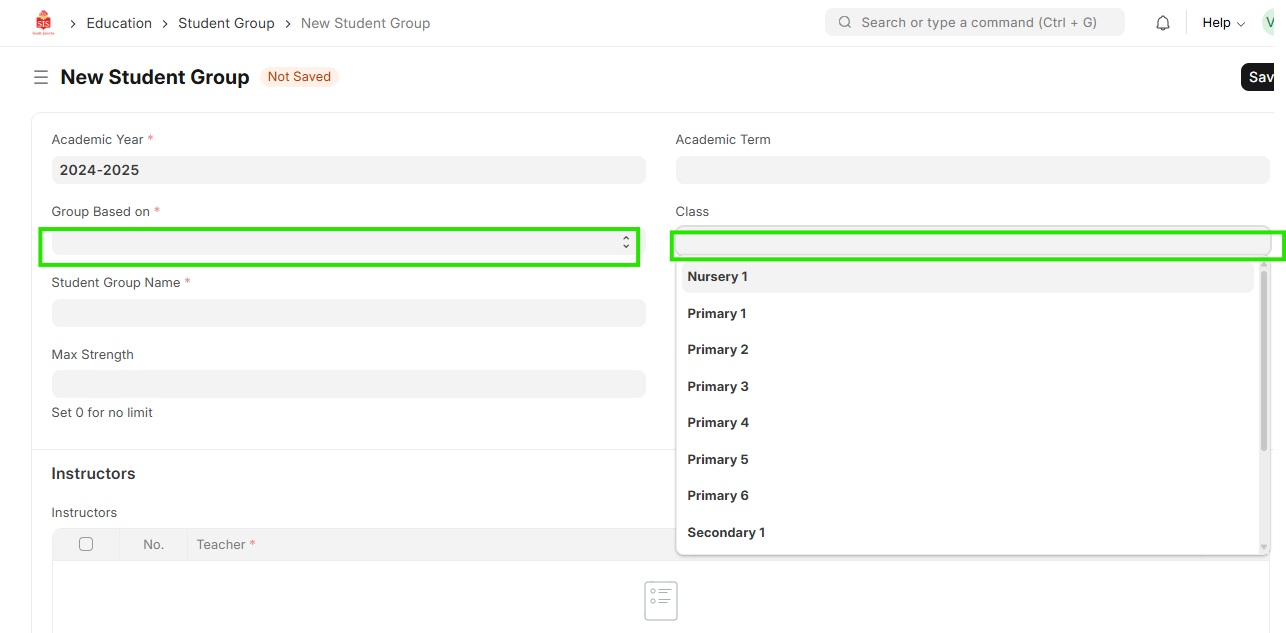Image resolution: width=1286 pixels, height=633 pixels.
Task: Click the empty instructors table icon
Action: (661, 600)
